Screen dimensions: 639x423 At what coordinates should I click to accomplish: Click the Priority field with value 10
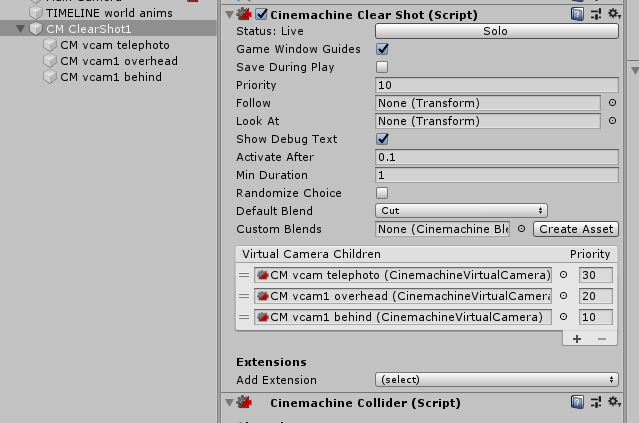tap(497, 85)
